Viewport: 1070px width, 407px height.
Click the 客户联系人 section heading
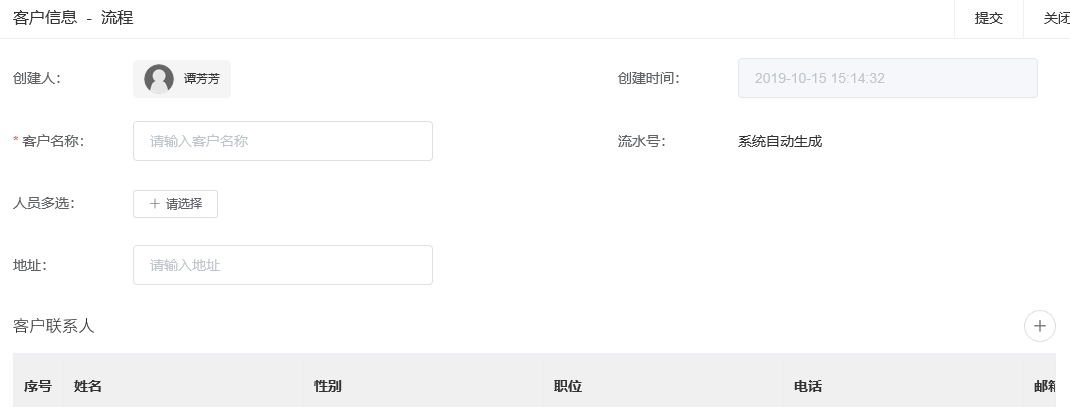[53, 326]
